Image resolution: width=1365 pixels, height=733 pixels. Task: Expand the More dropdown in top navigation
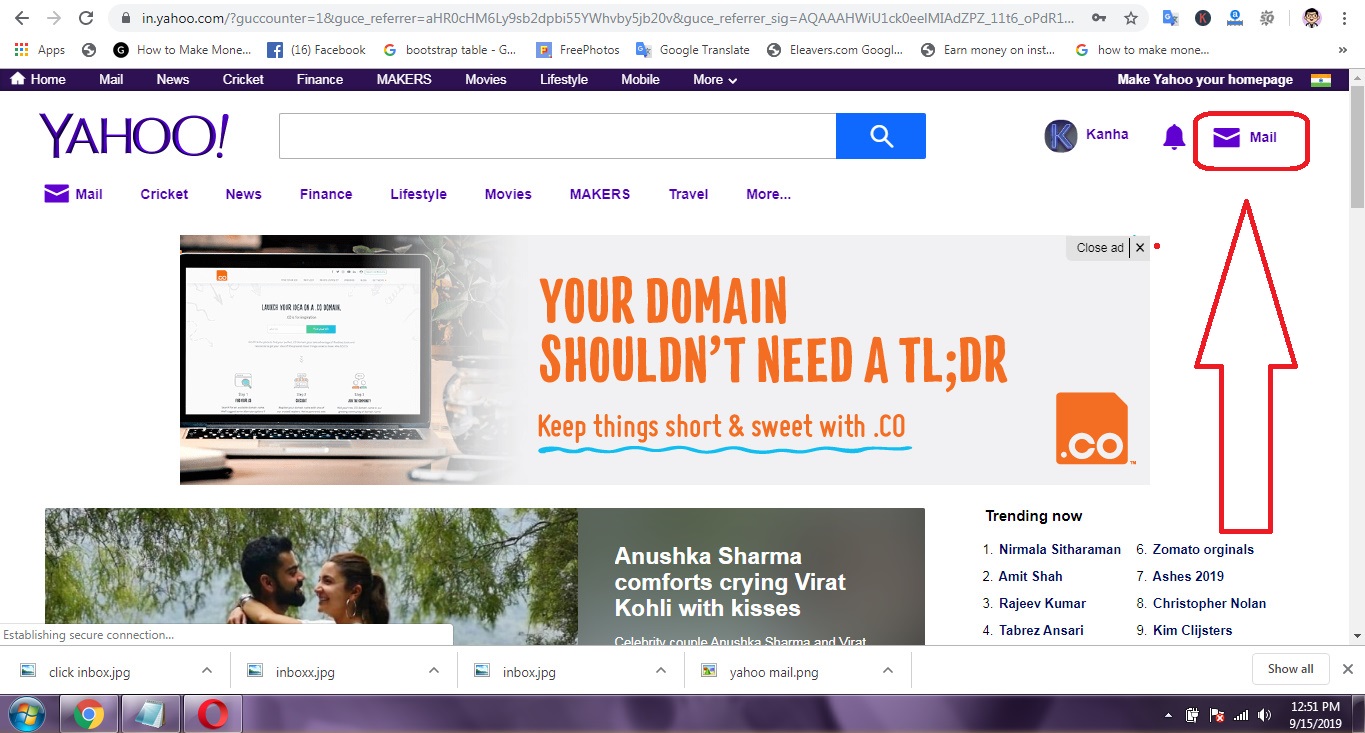pyautogui.click(x=712, y=79)
